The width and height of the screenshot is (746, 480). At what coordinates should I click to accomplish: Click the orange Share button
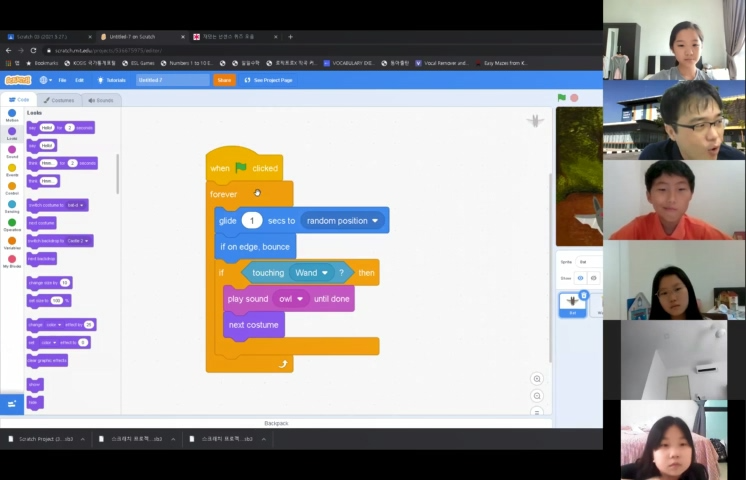coord(224,80)
